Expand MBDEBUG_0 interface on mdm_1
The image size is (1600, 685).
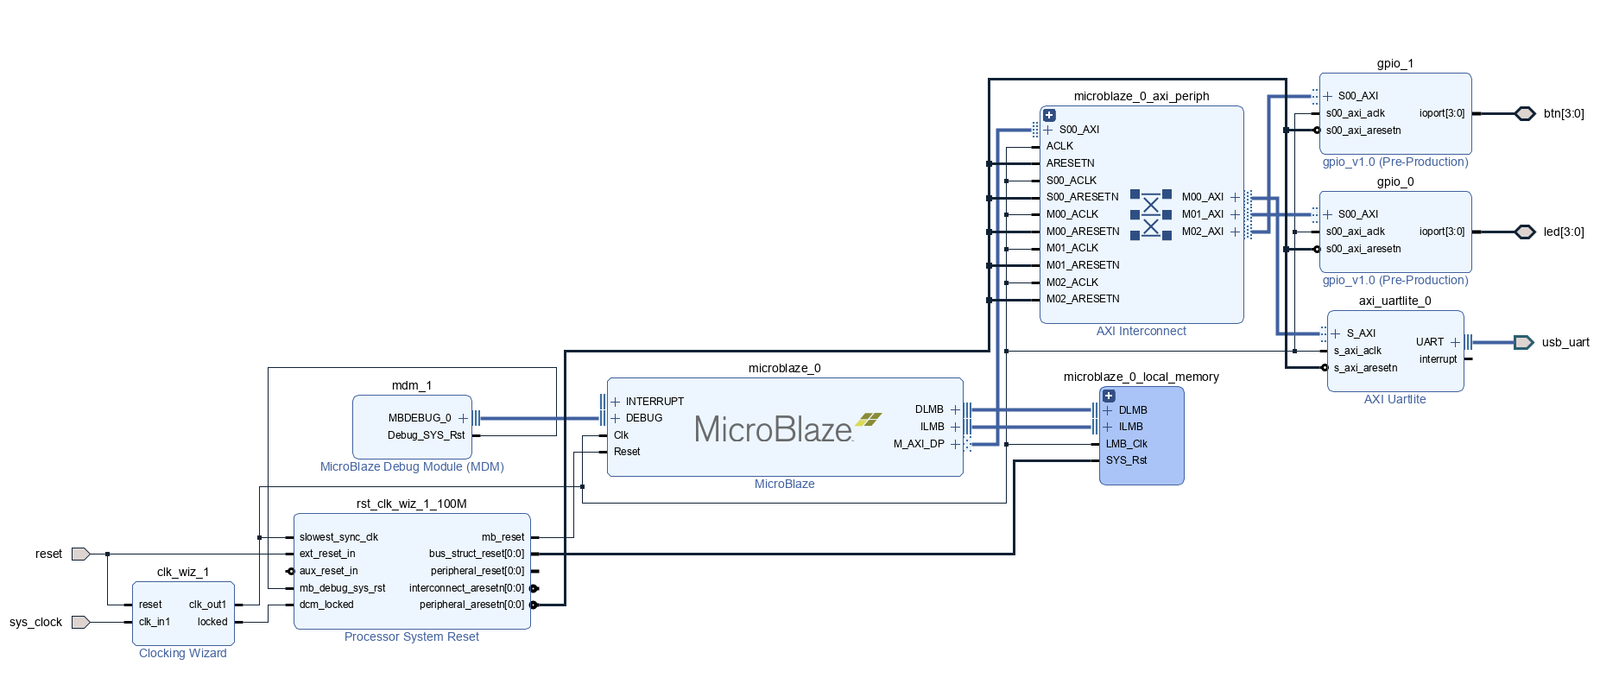[x=463, y=418]
